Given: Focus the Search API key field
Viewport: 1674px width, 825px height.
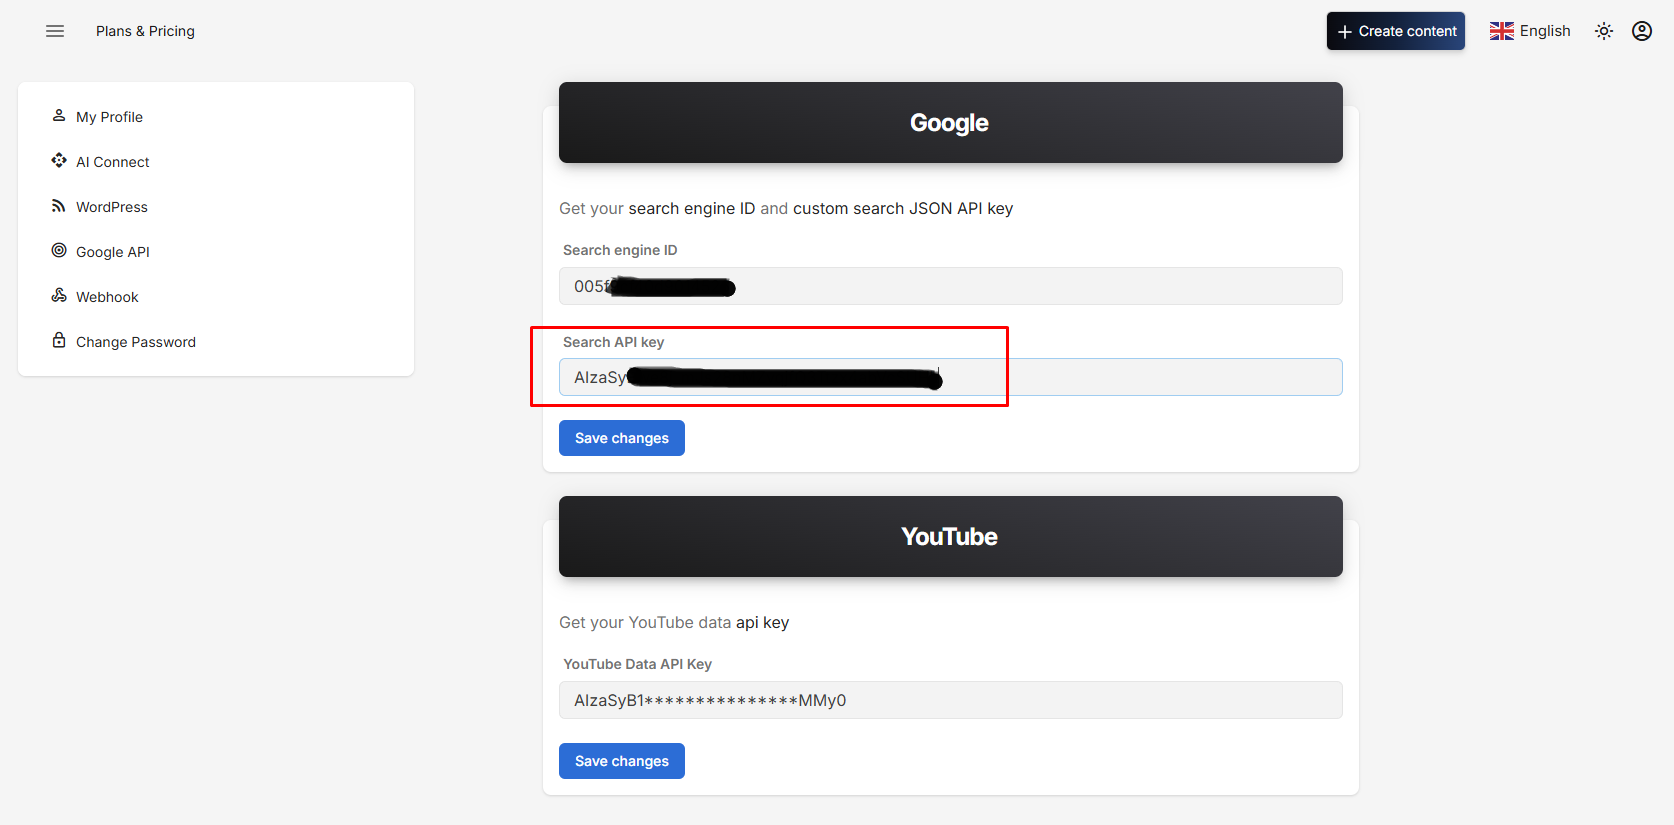Looking at the screenshot, I should [951, 377].
